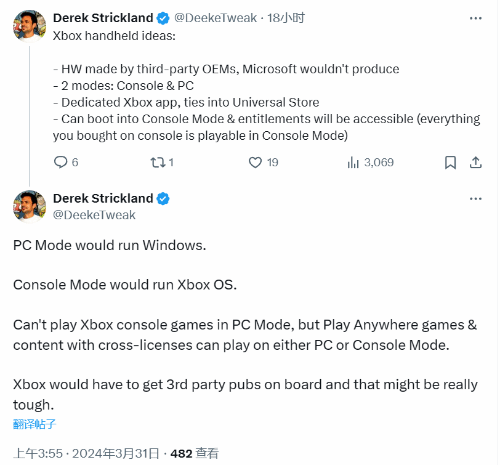The height and width of the screenshot is (465, 500).
Task: Click the blue verified badge in first tweet
Action: 163,18
